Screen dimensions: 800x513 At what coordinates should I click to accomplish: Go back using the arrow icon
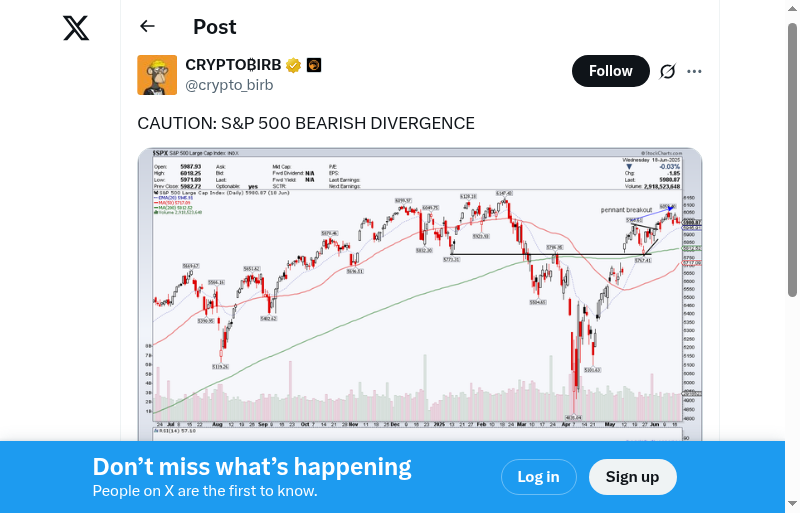click(x=148, y=27)
